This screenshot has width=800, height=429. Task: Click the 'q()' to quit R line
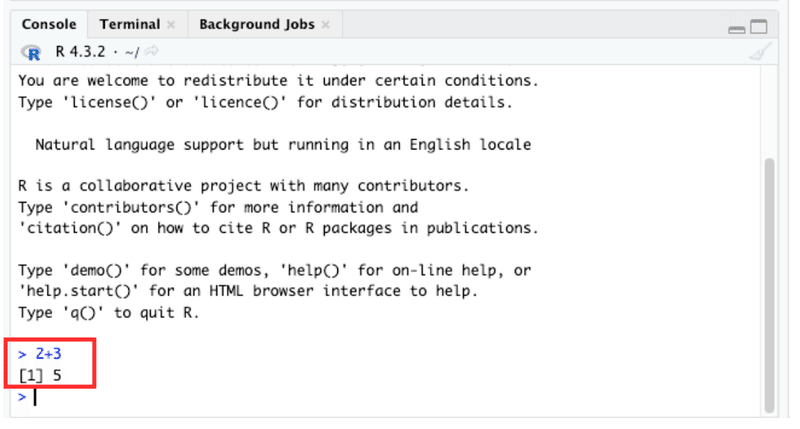(109, 312)
